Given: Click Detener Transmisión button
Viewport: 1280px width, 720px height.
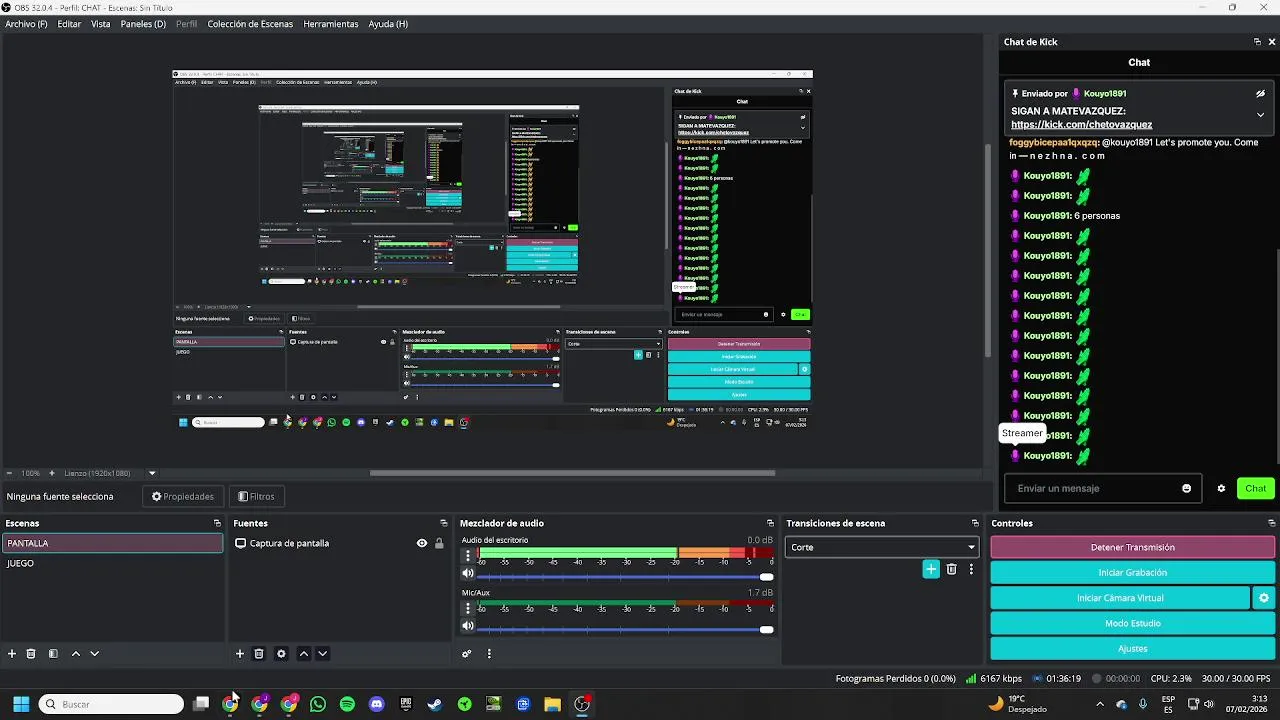Looking at the screenshot, I should [1133, 547].
